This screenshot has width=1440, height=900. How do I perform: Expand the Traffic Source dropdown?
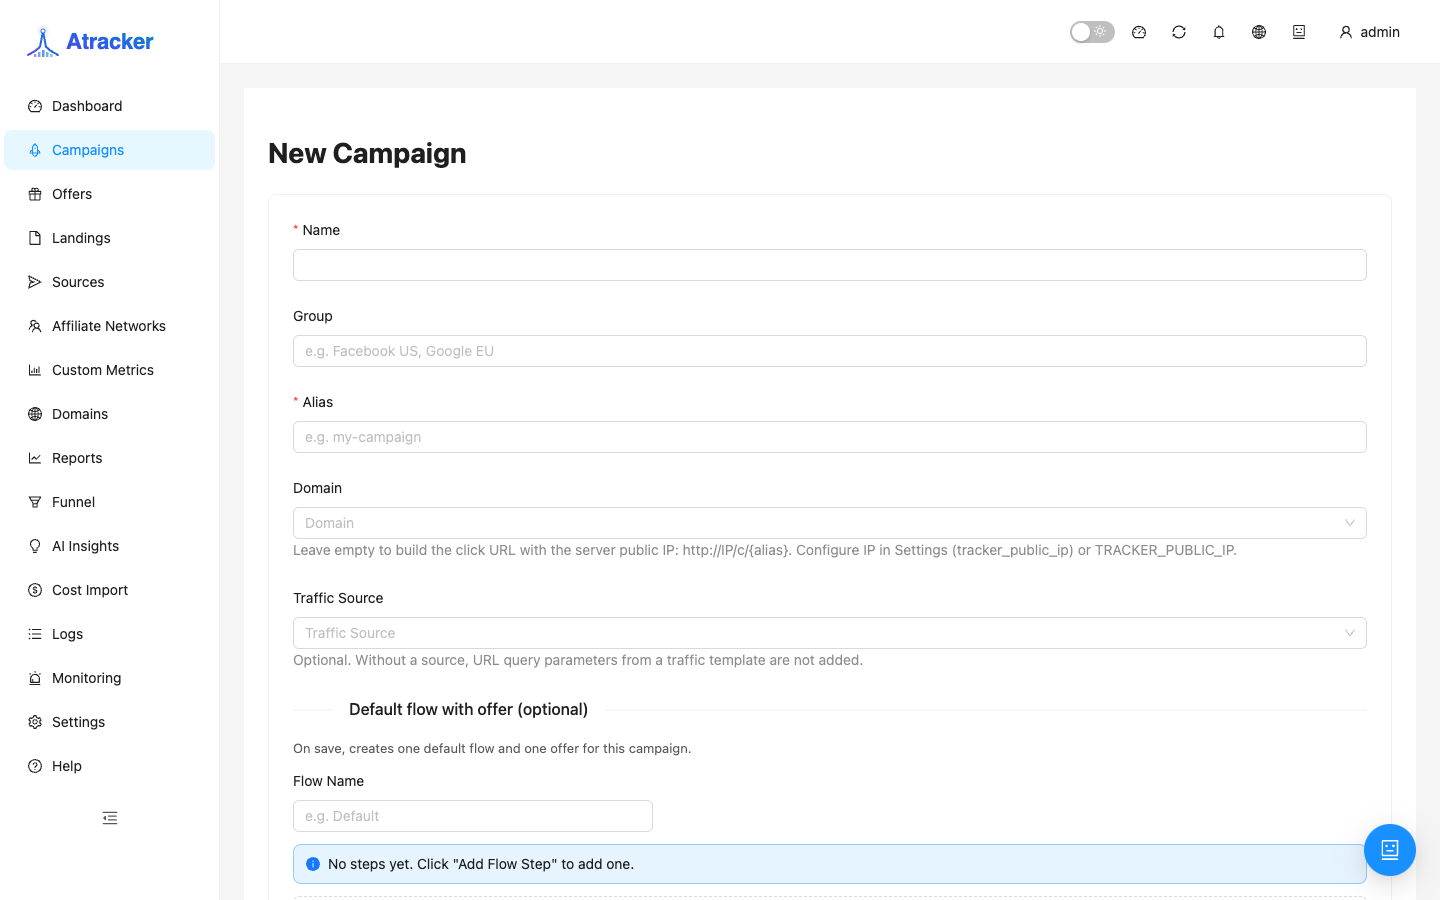pyautogui.click(x=830, y=633)
